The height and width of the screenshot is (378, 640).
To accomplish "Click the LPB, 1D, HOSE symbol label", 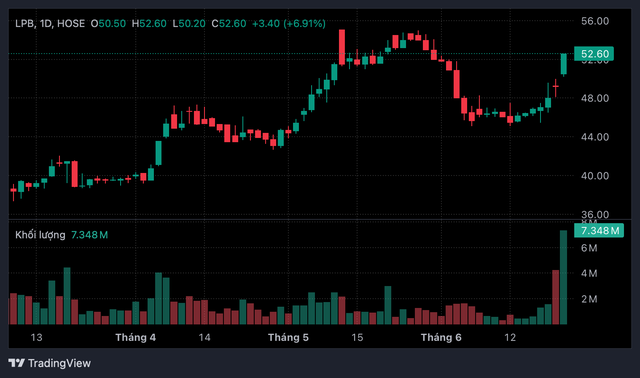I will [50, 24].
